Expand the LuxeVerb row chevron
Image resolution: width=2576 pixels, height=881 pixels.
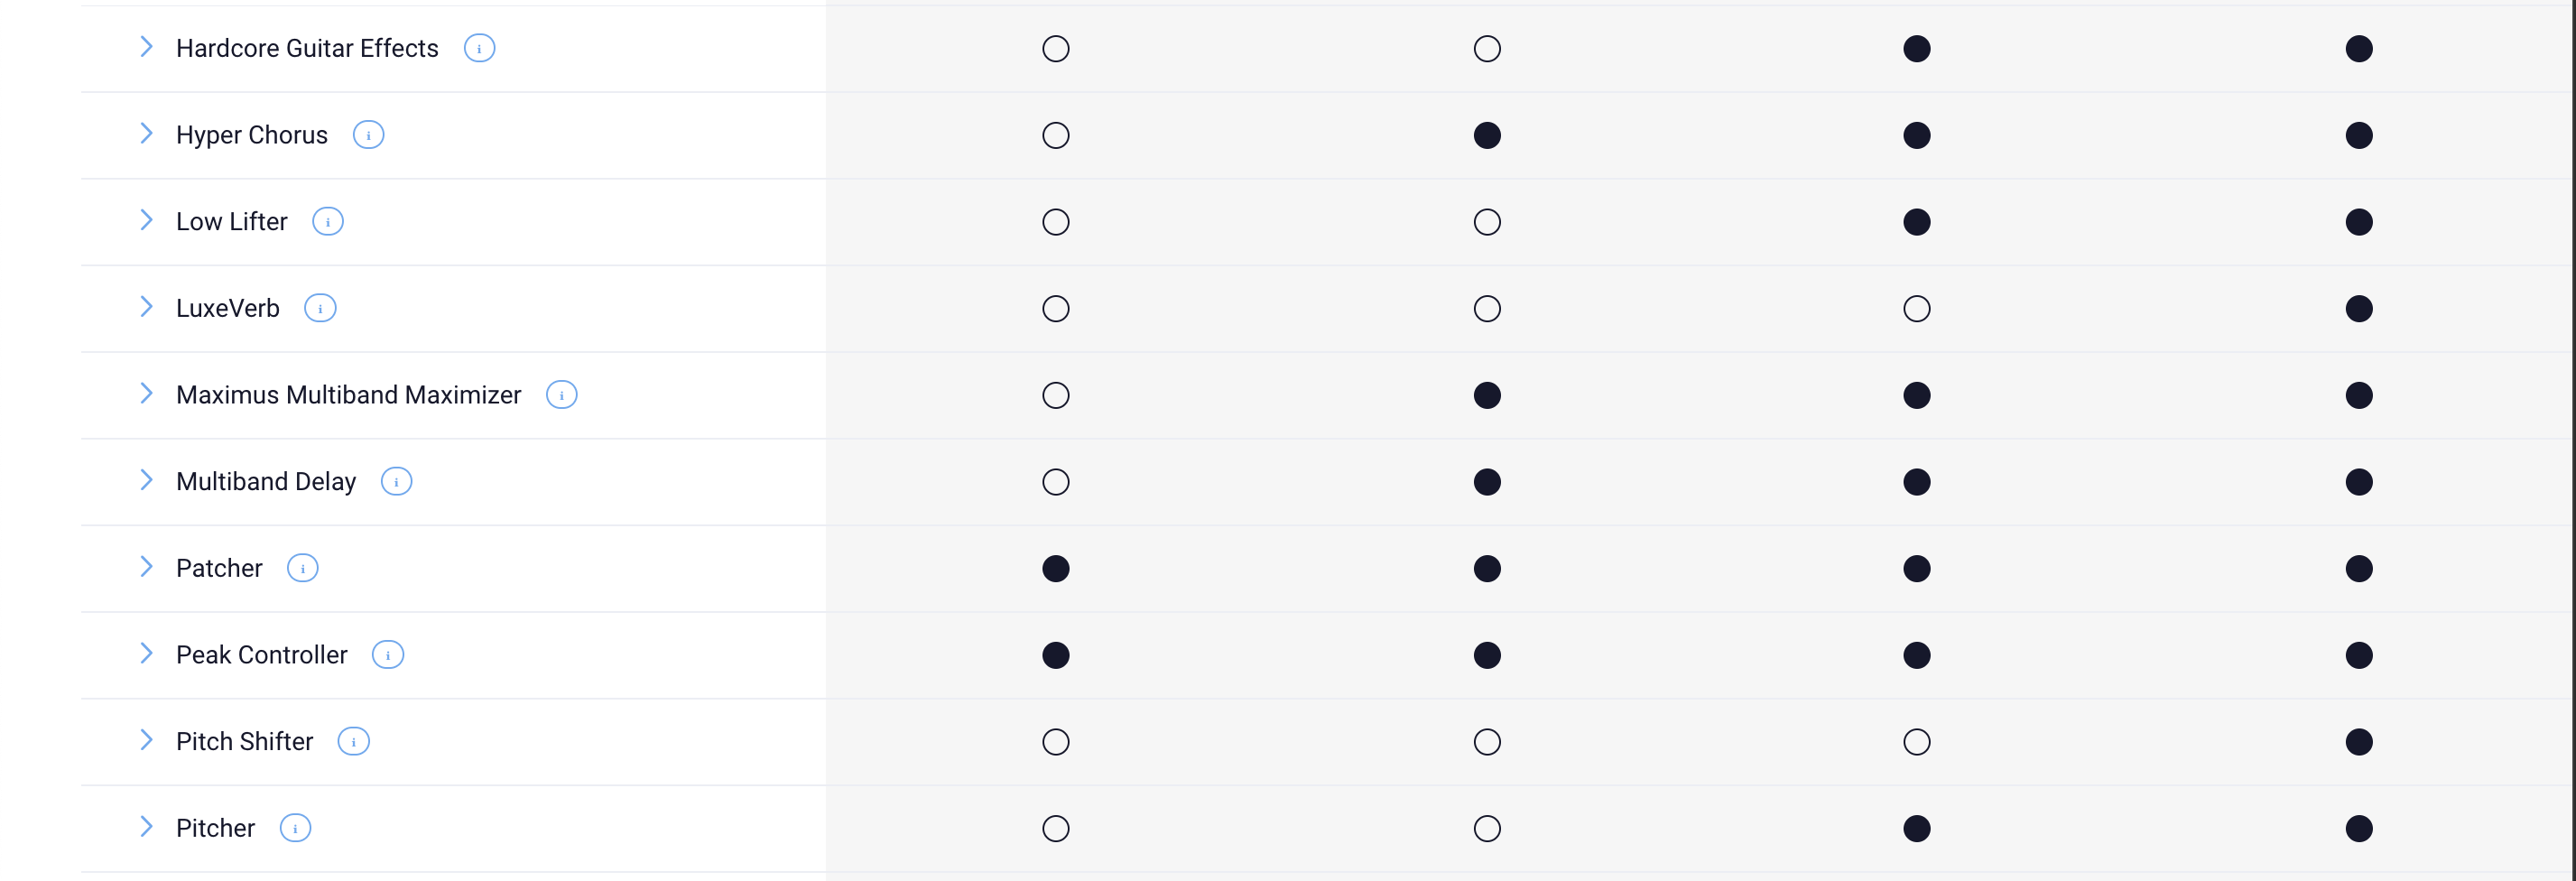(146, 307)
